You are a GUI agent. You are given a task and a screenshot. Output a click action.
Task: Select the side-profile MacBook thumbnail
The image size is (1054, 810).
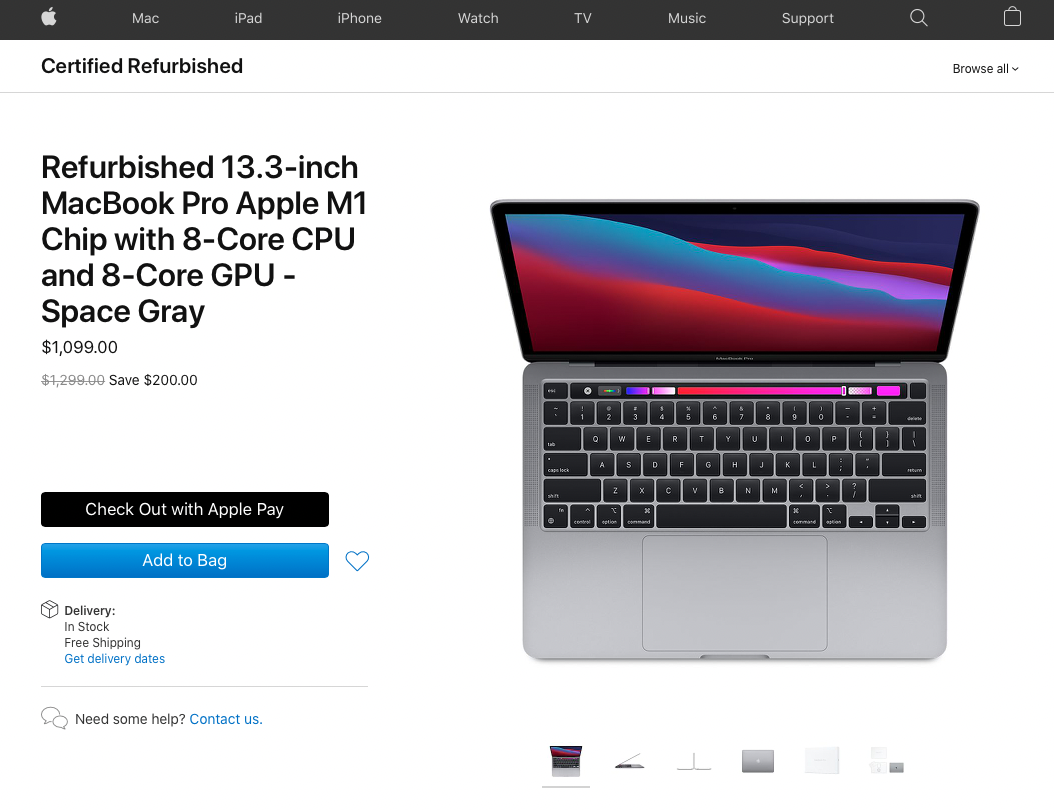pyautogui.click(x=630, y=762)
